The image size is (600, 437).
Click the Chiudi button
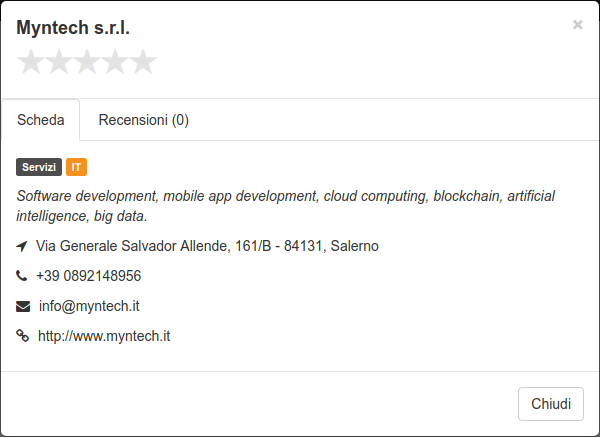tap(551, 404)
